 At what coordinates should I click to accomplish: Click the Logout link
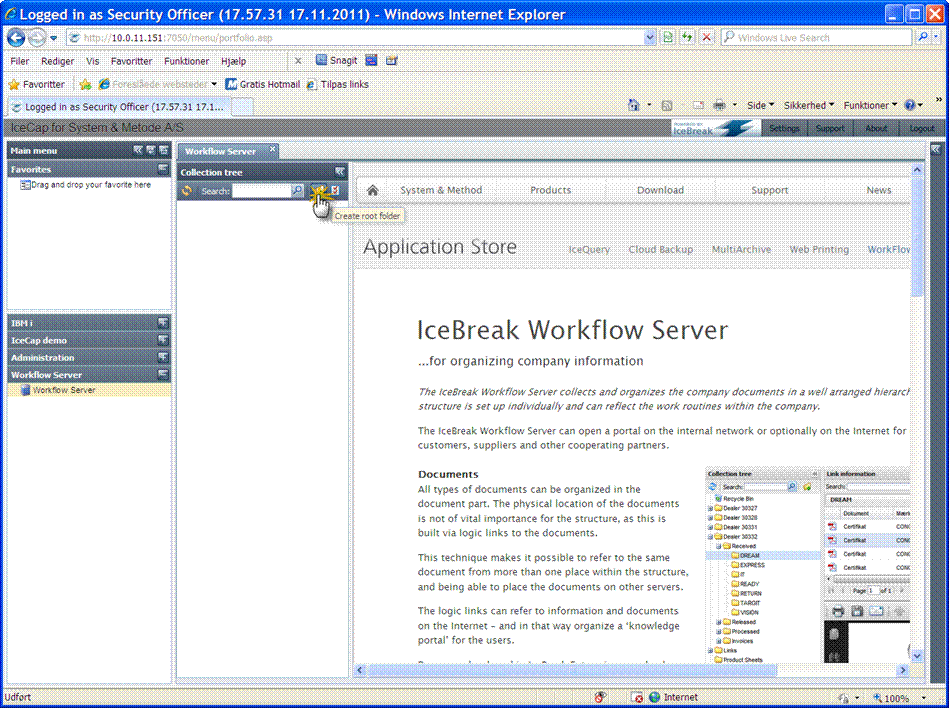922,128
